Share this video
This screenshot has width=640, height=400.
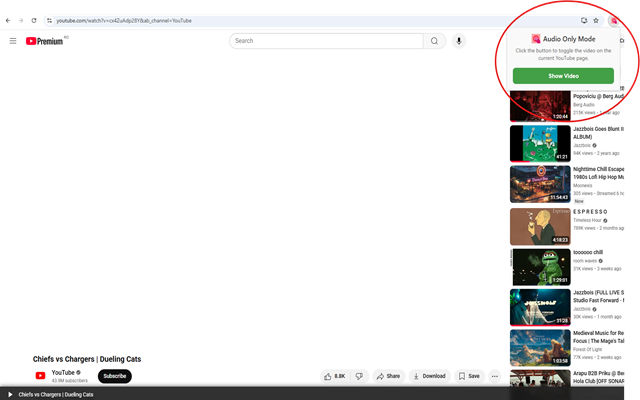click(388, 376)
